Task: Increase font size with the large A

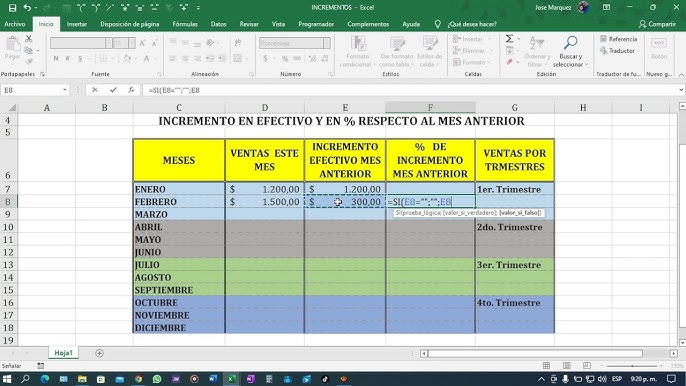Action: pos(143,43)
